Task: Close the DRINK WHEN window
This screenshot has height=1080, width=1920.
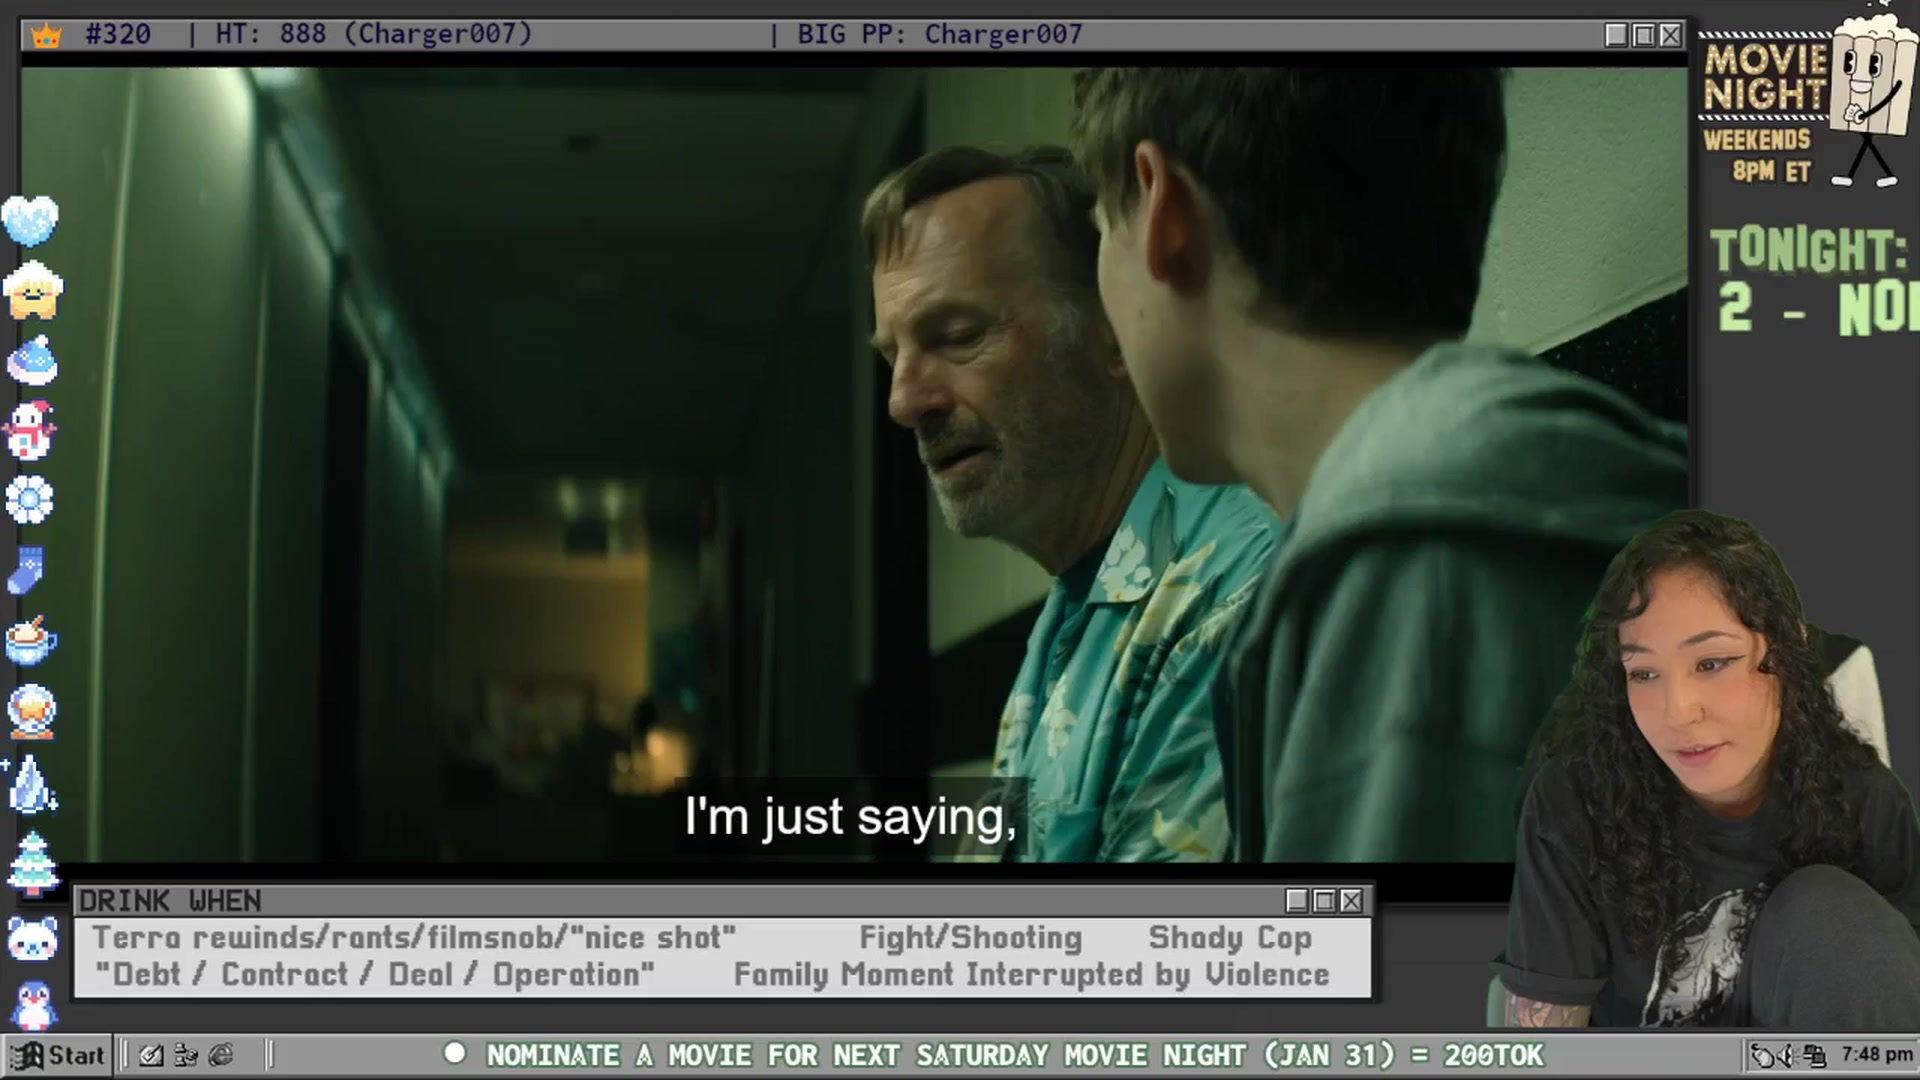Action: (1351, 901)
